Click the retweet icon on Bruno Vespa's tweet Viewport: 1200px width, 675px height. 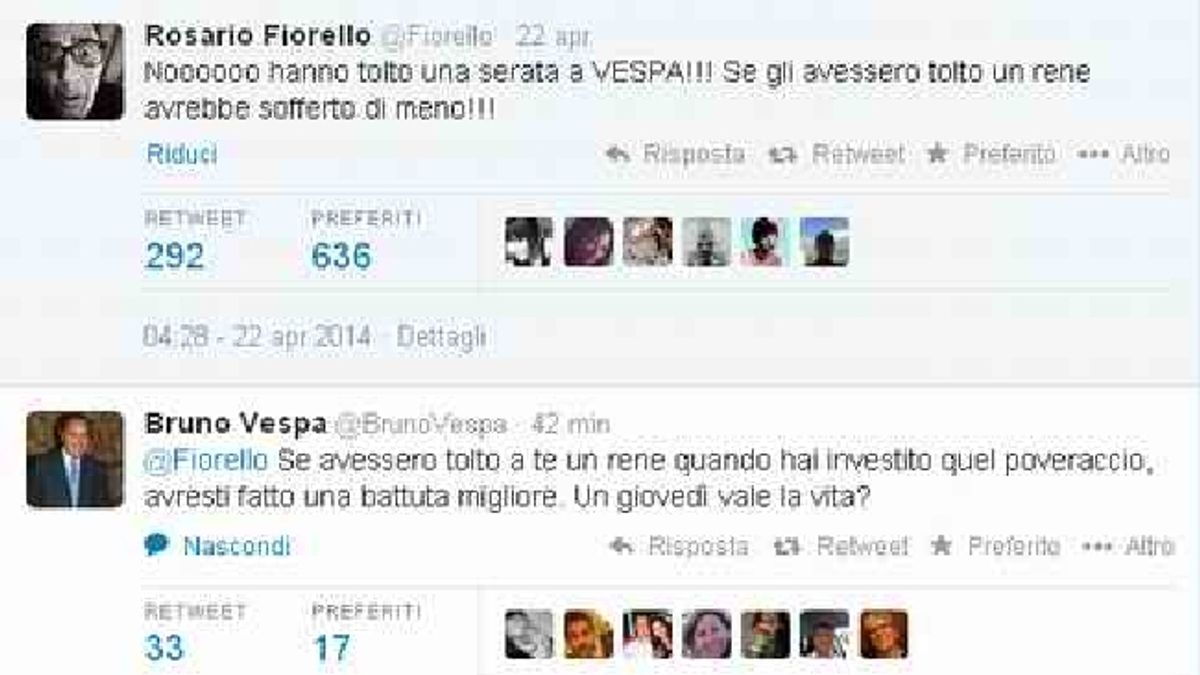coord(787,546)
